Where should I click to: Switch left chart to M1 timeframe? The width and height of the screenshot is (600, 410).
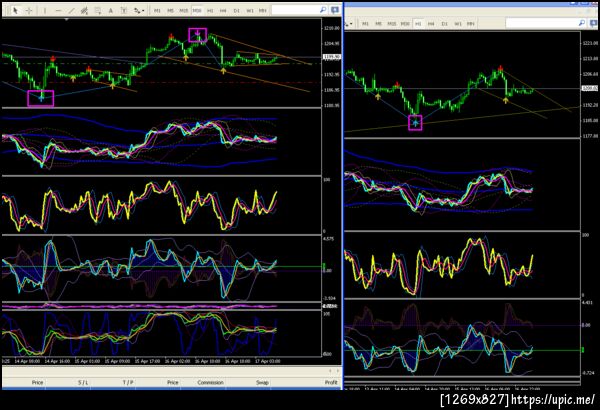[x=157, y=11]
